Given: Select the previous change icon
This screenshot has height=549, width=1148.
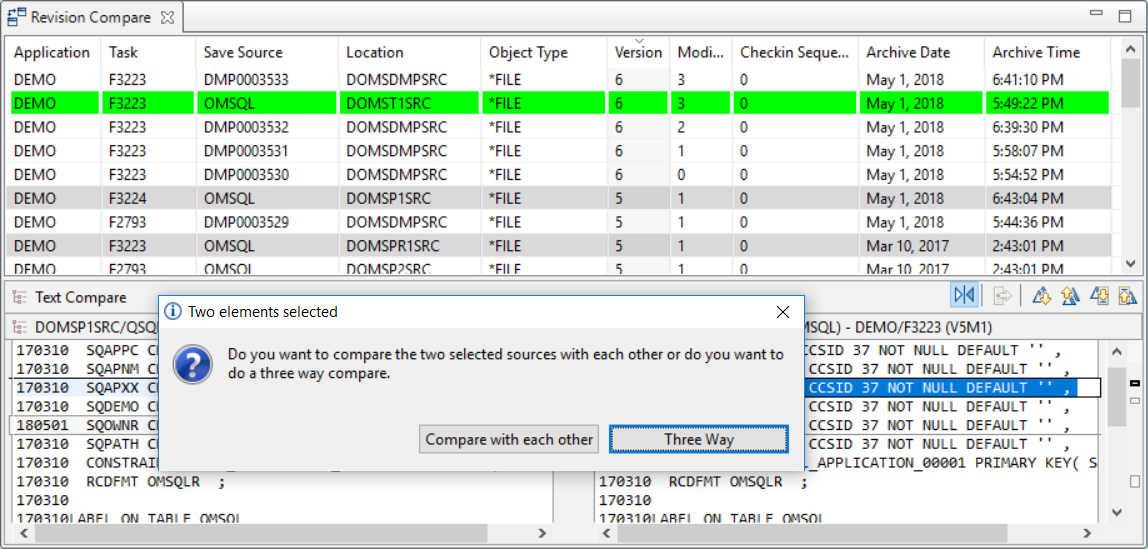Looking at the screenshot, I should (x=1127, y=296).
